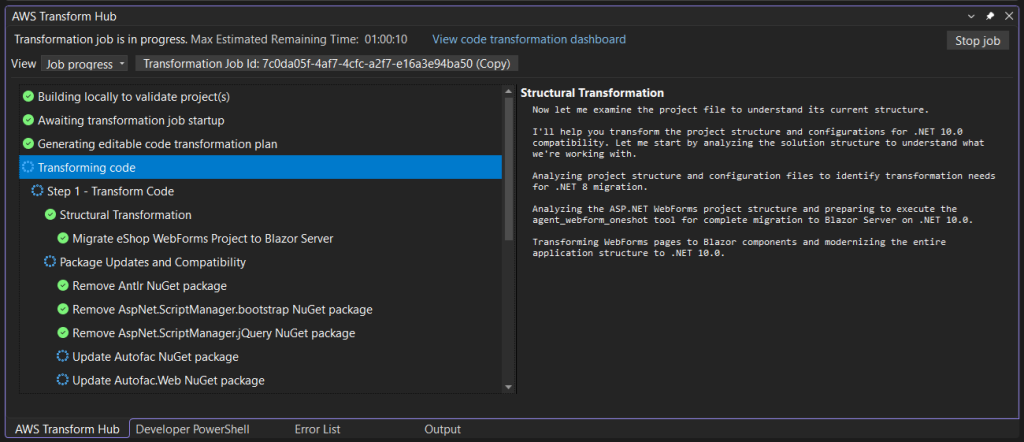Image resolution: width=1024 pixels, height=442 pixels.
Task: Select Step 1 - Transform Code row
Action: (x=261, y=191)
